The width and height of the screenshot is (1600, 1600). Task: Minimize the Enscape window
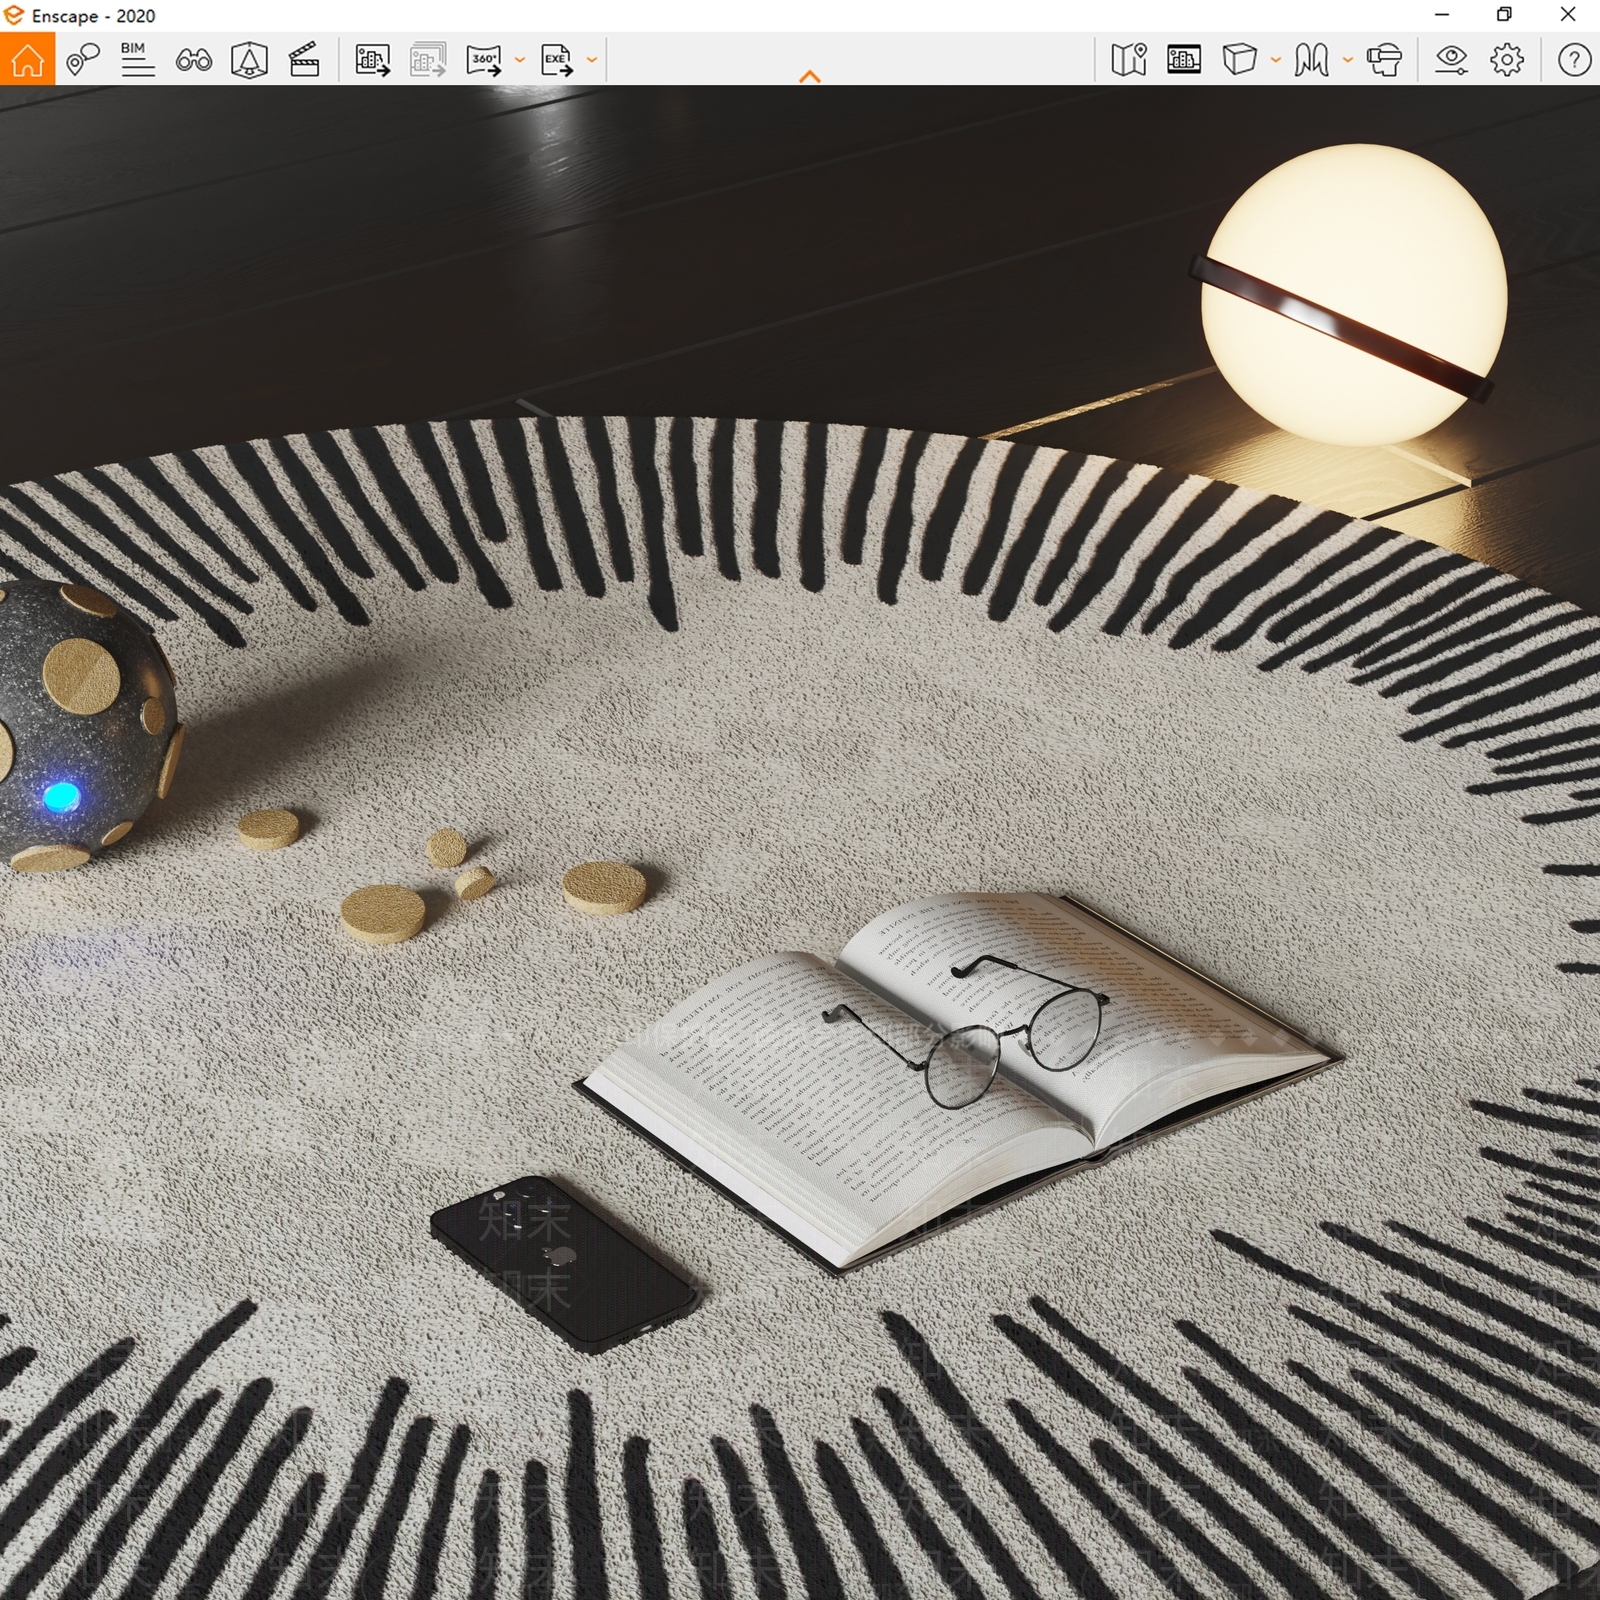click(x=1442, y=15)
